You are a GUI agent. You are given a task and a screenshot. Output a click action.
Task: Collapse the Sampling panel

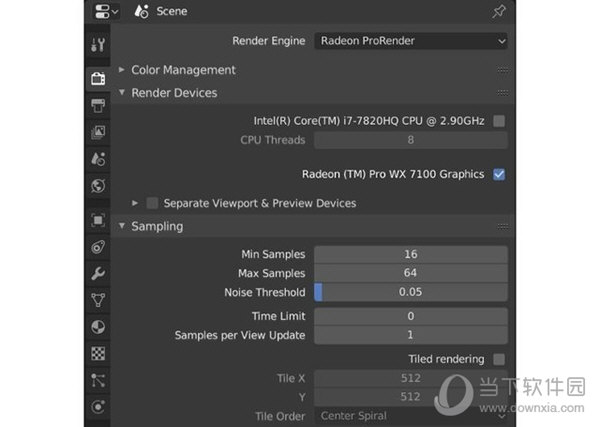(122, 226)
